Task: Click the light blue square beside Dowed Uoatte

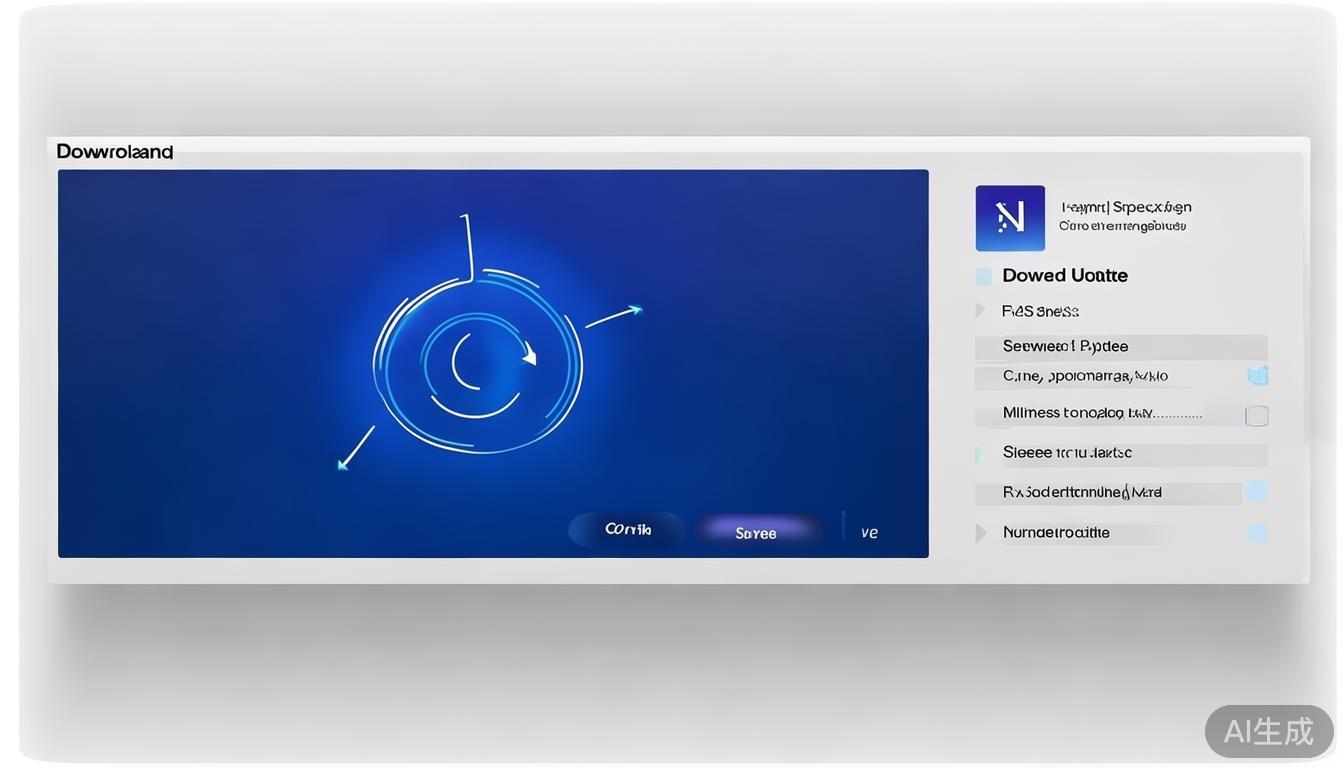Action: pyautogui.click(x=984, y=276)
